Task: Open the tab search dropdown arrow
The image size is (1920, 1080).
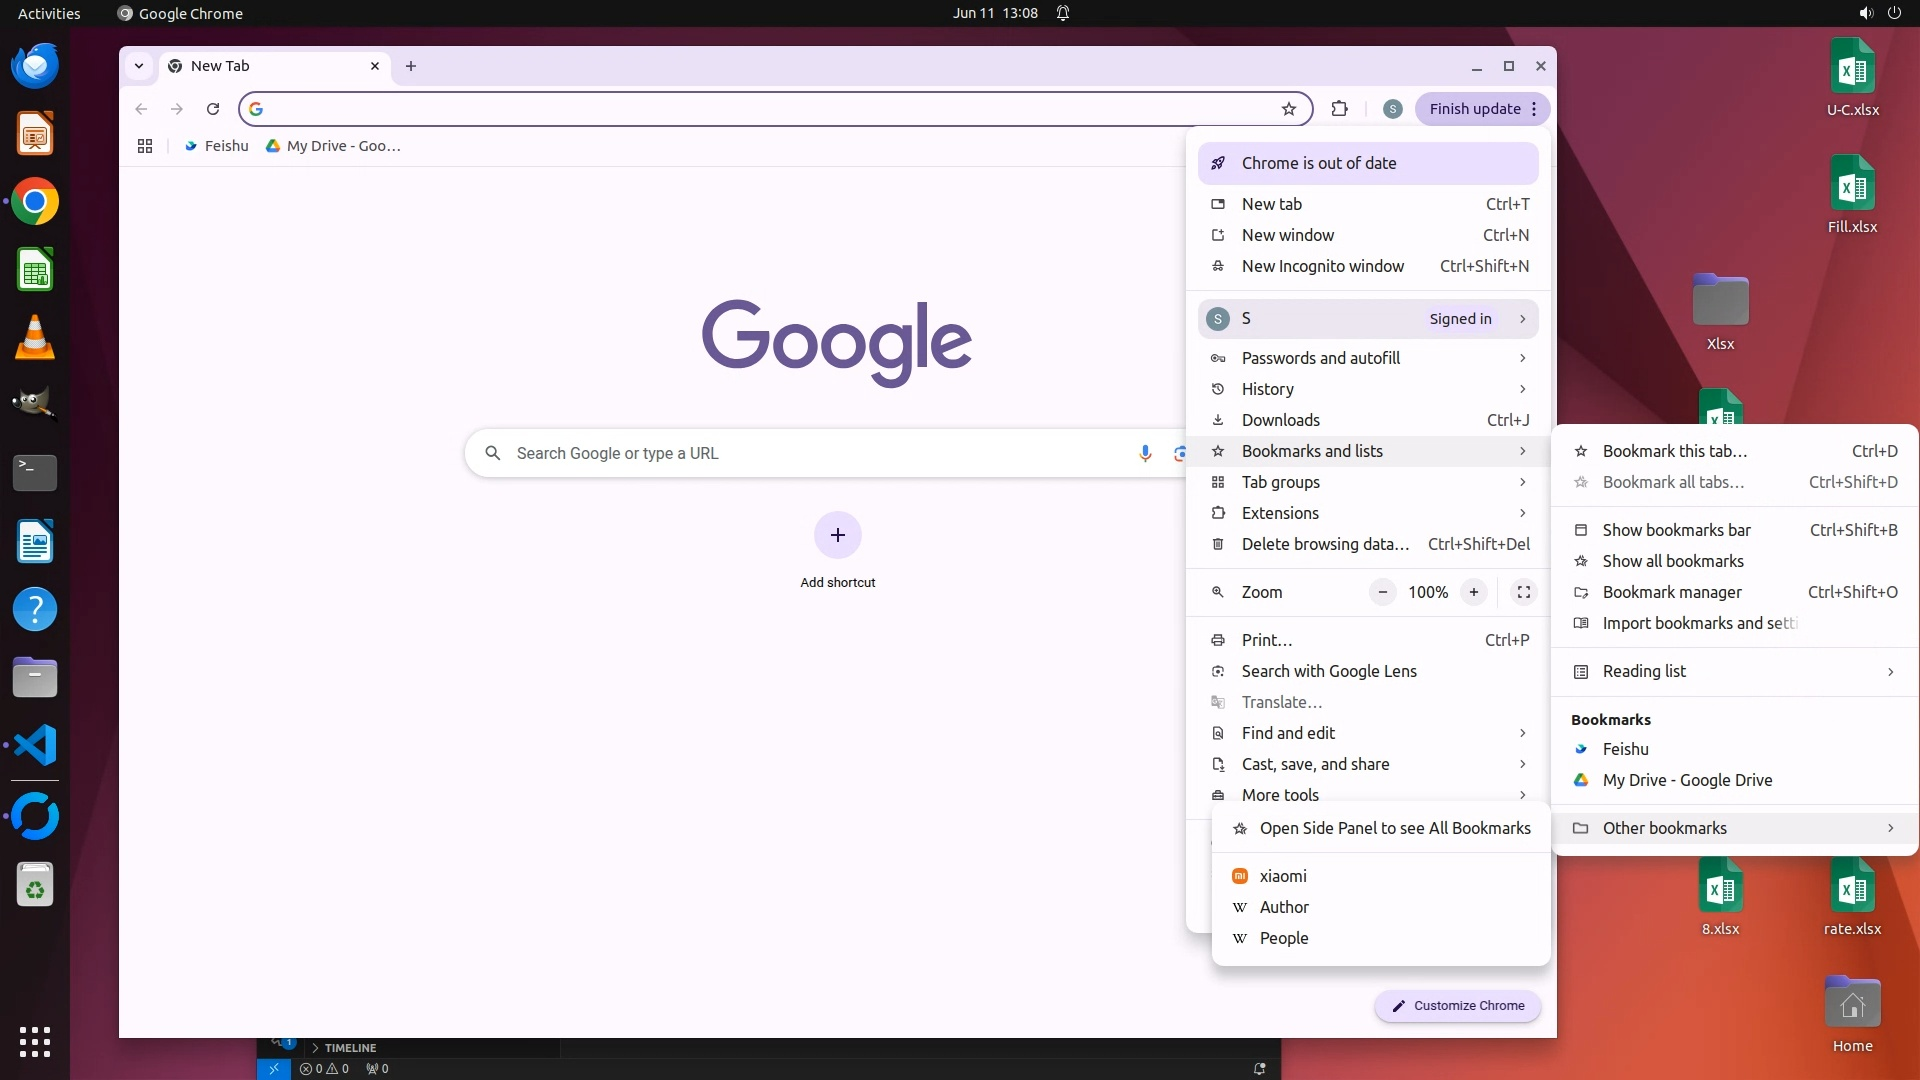Action: coord(139,66)
